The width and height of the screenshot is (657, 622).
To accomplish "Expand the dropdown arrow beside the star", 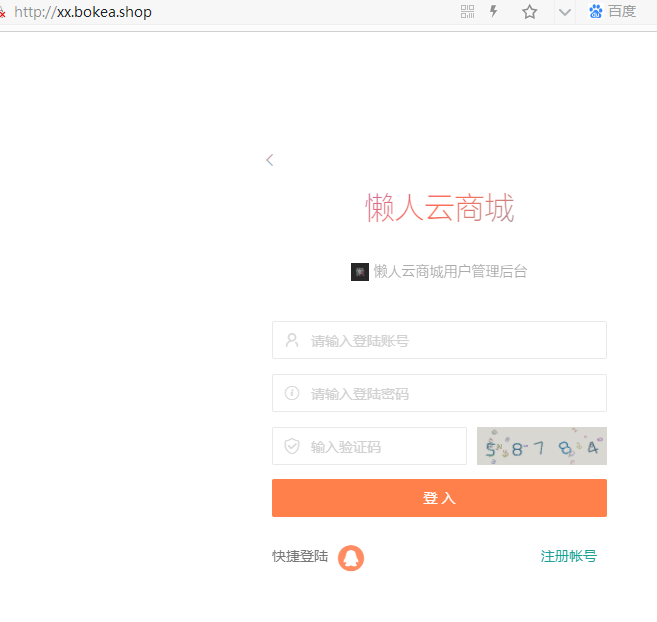I will 564,12.
